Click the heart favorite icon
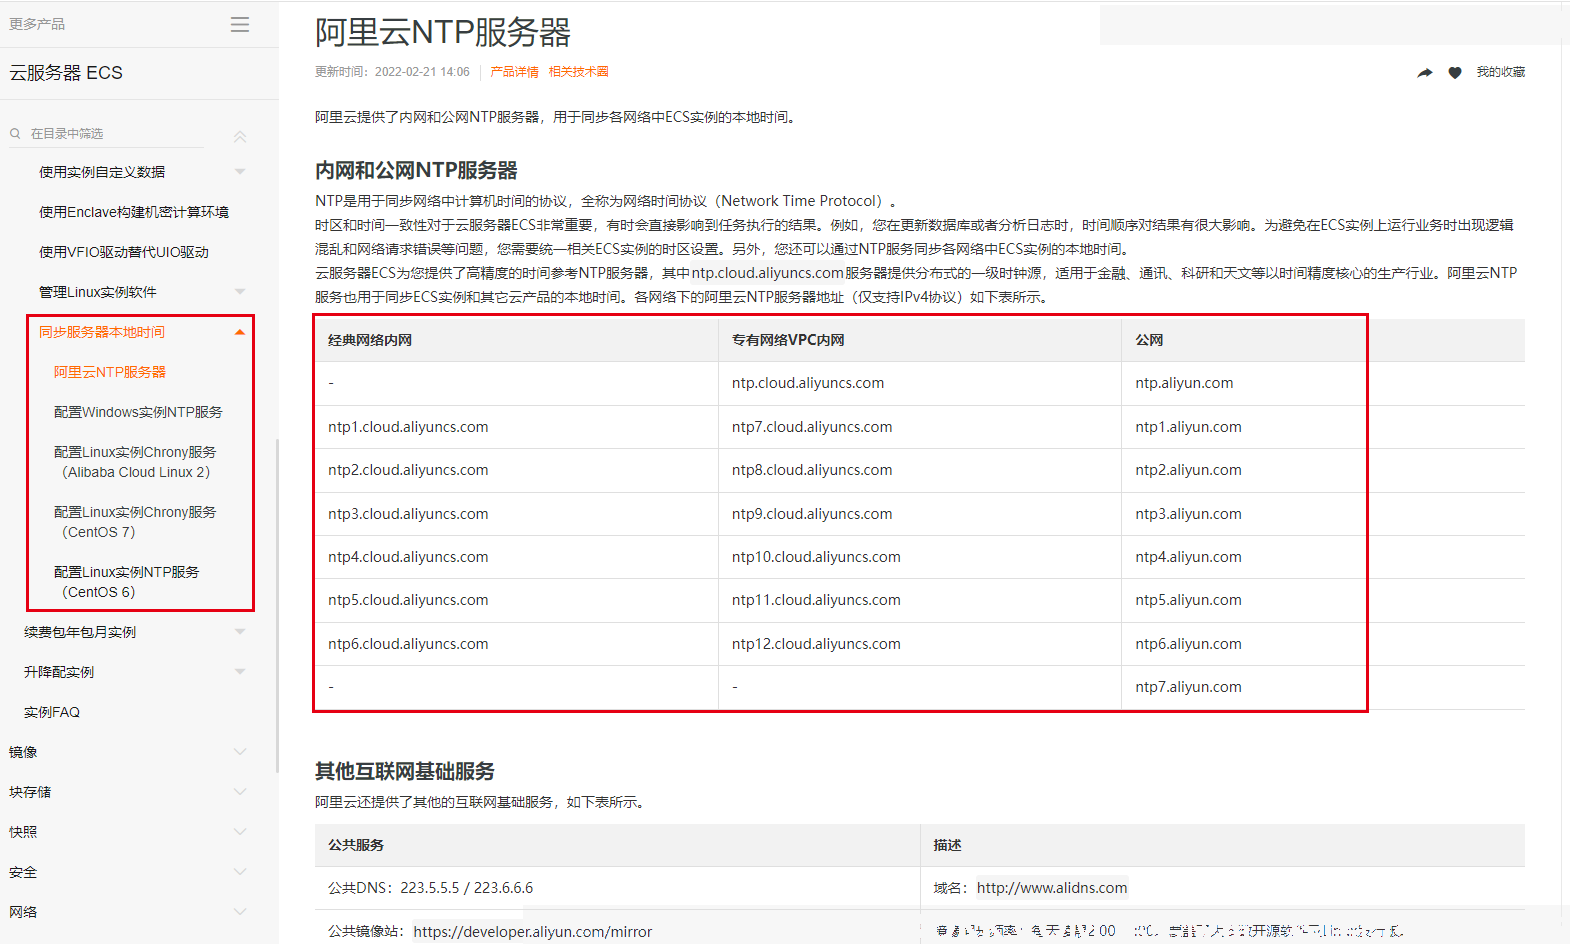1570x944 pixels. 1455,72
